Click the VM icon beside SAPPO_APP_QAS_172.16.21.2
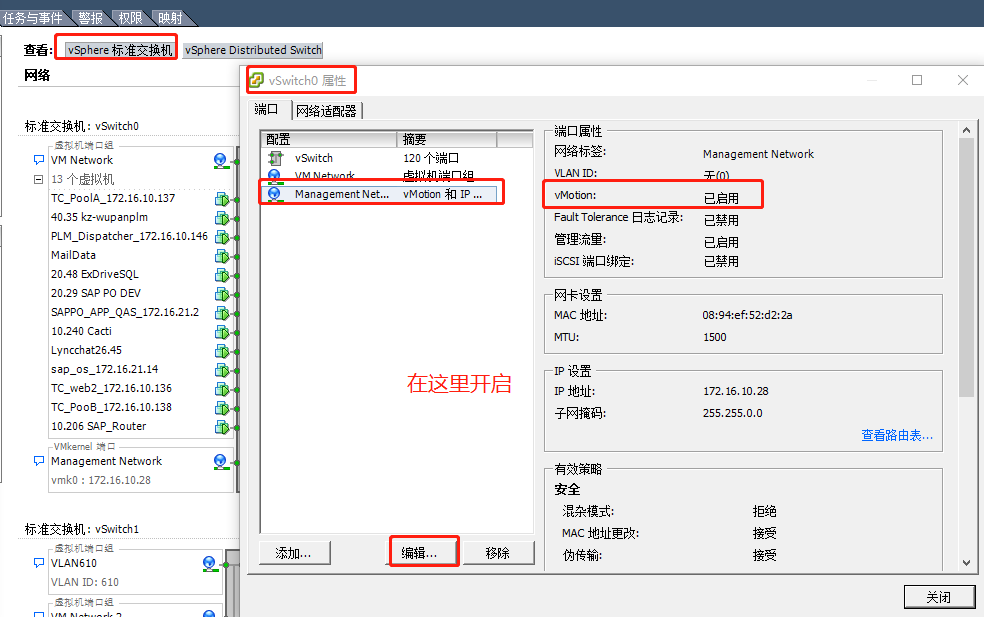The height and width of the screenshot is (617, 984). click(222, 313)
